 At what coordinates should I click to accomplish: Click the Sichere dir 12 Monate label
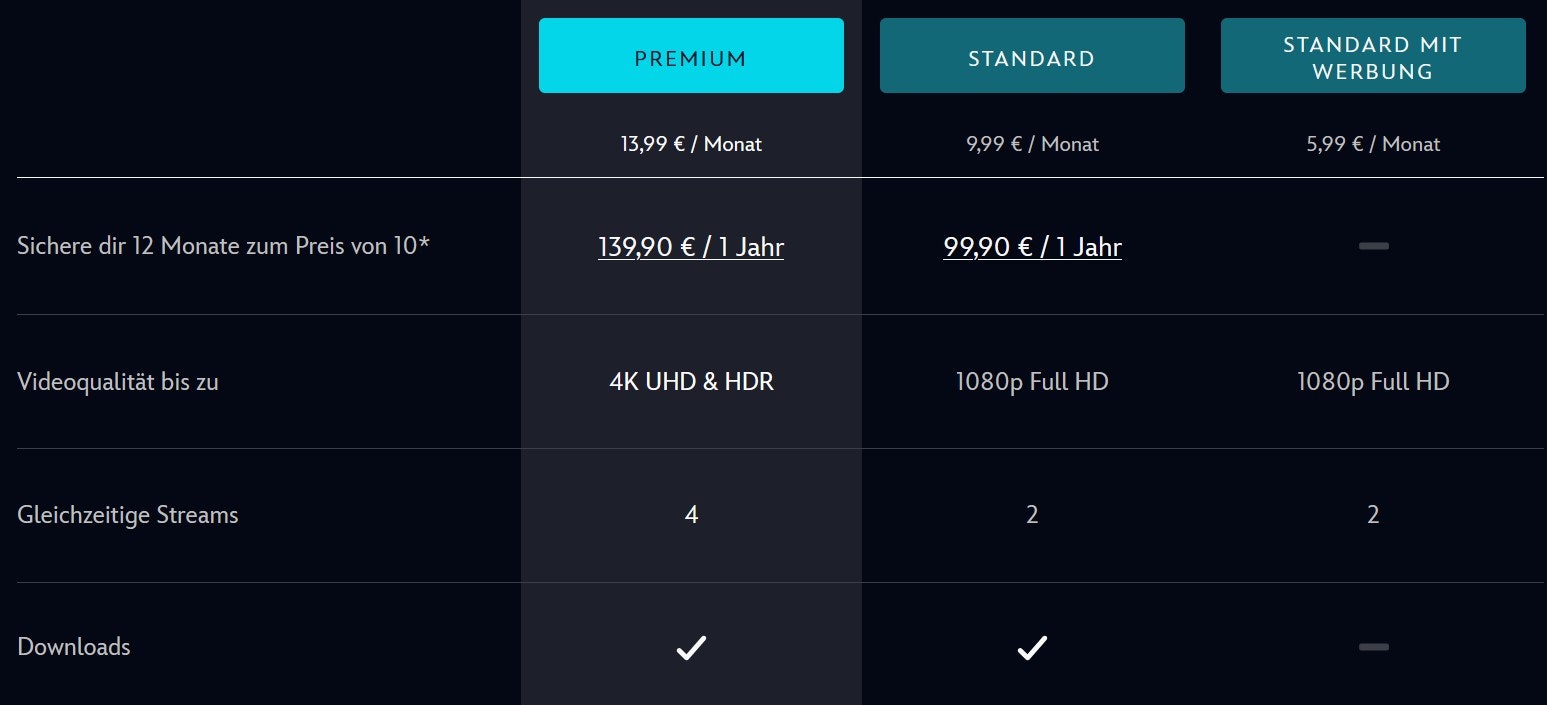(223, 246)
